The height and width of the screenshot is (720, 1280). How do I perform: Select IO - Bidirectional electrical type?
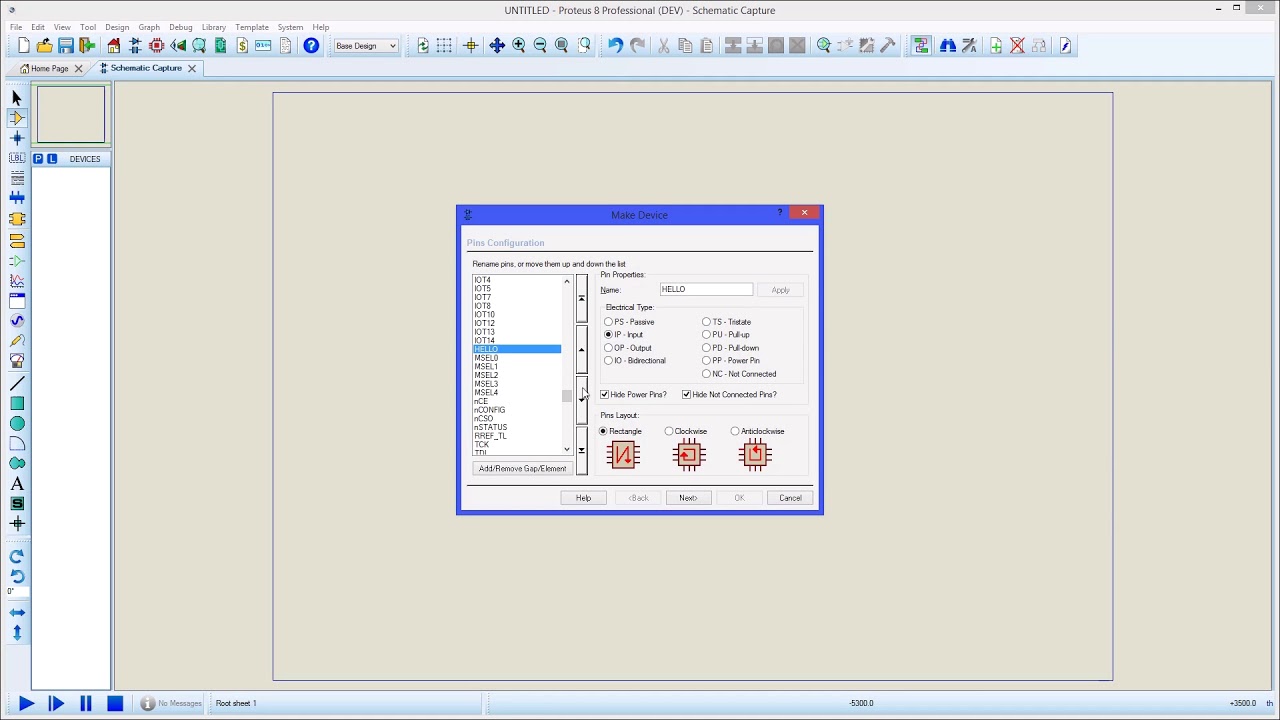[635, 361]
